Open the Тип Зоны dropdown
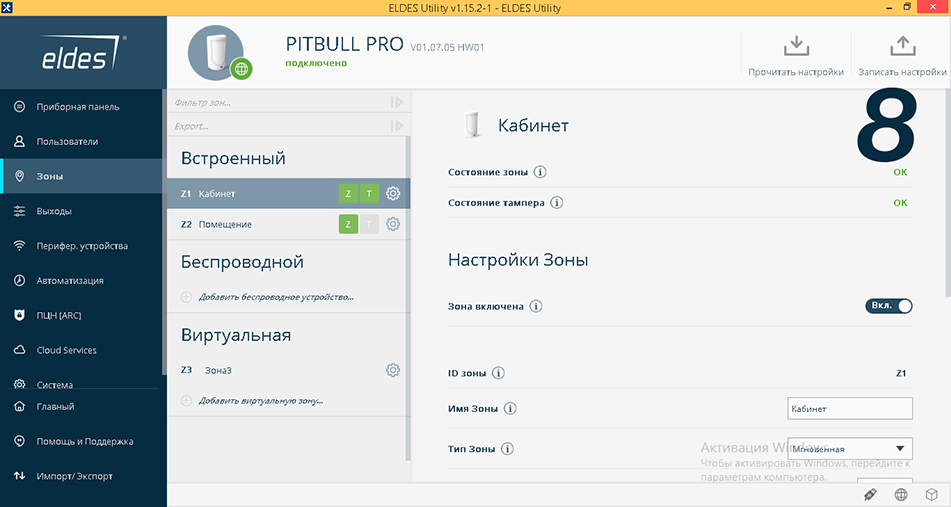This screenshot has width=951, height=507. (850, 449)
